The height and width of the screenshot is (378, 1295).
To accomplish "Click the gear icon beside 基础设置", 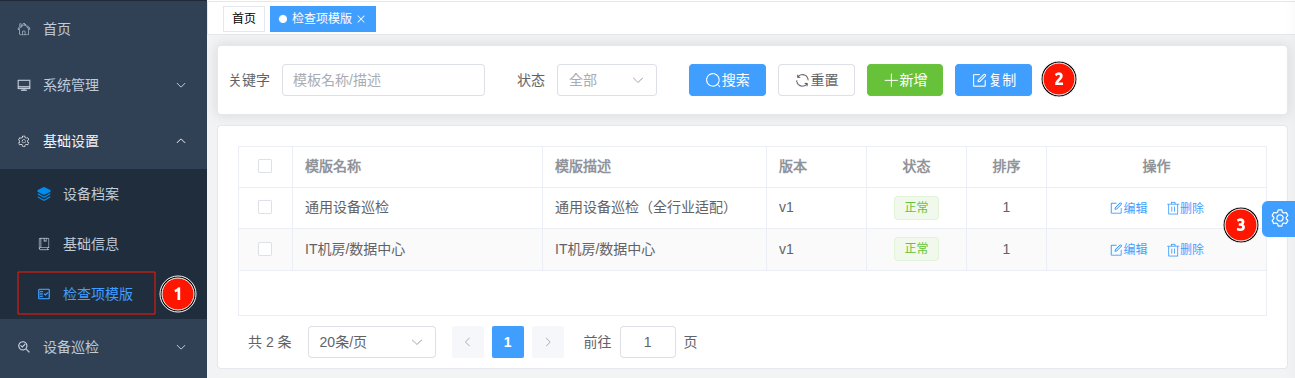I will tap(24, 142).
